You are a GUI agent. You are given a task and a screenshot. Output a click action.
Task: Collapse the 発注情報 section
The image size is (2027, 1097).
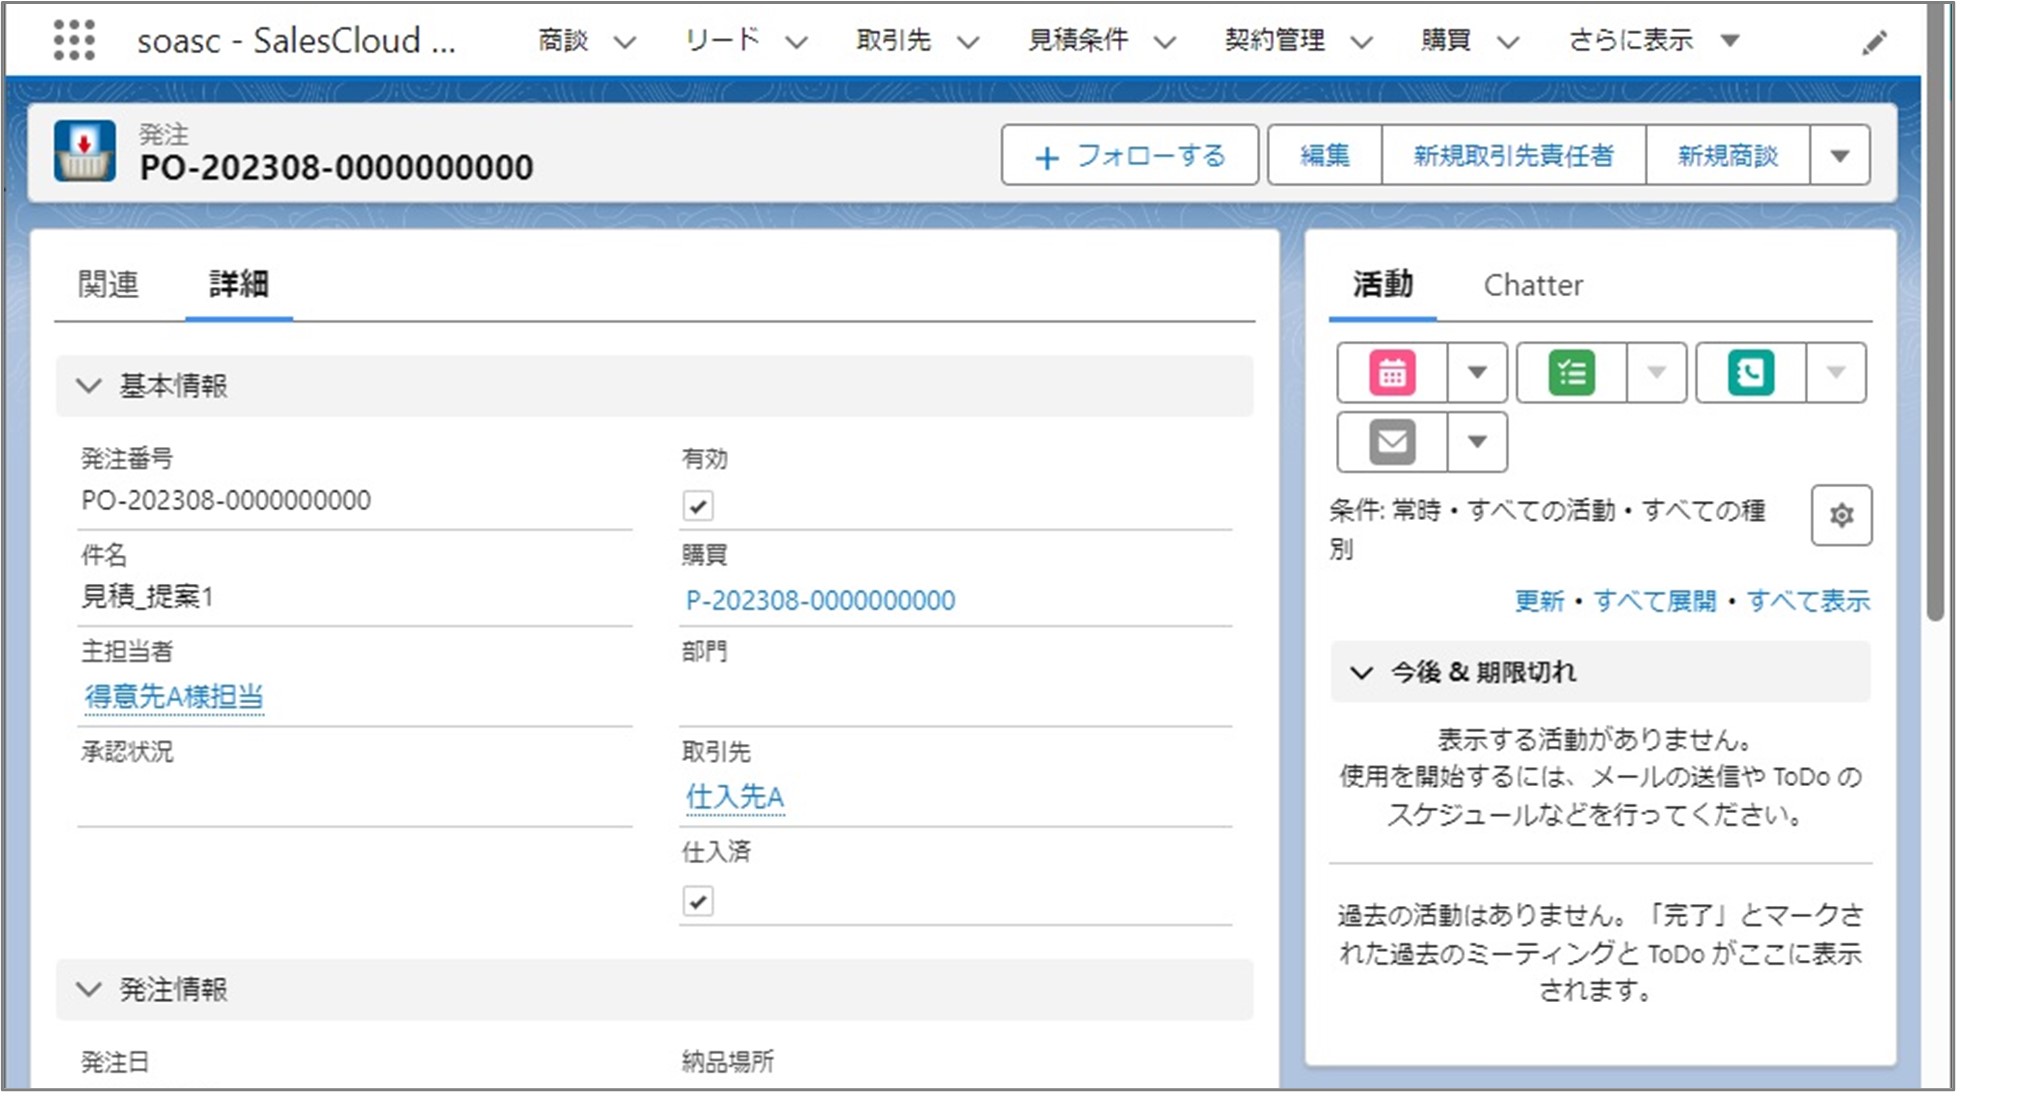(89, 990)
